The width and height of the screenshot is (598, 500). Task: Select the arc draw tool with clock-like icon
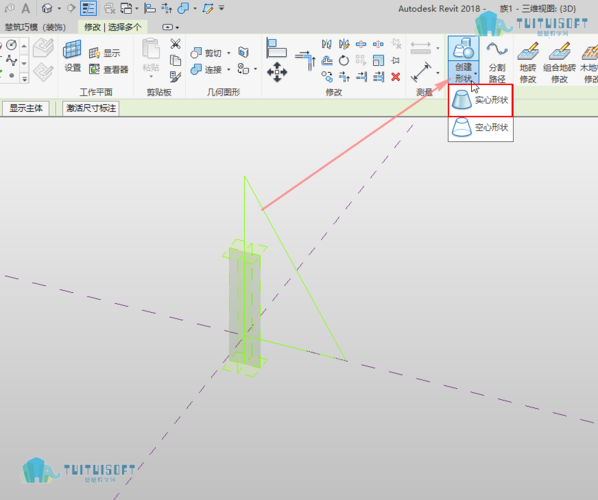(x=11, y=45)
